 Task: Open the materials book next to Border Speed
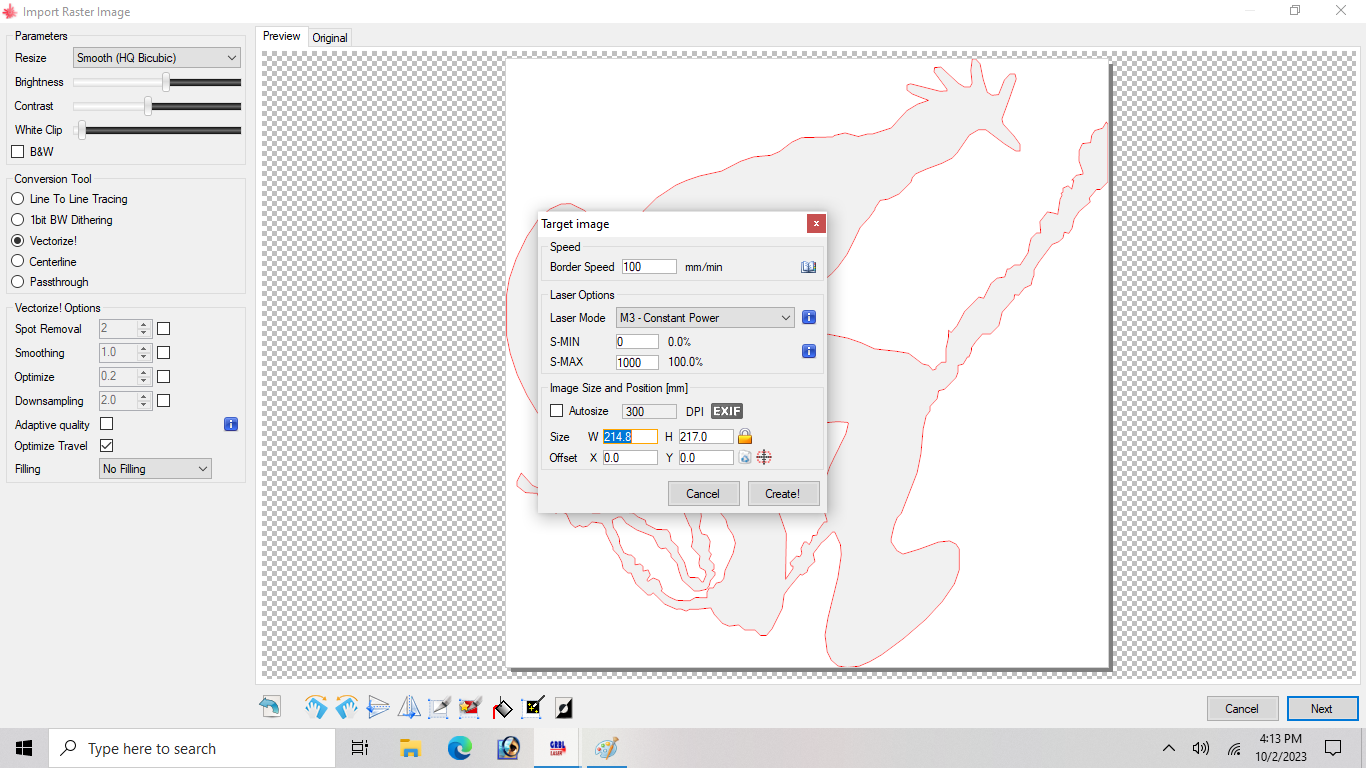[809, 267]
